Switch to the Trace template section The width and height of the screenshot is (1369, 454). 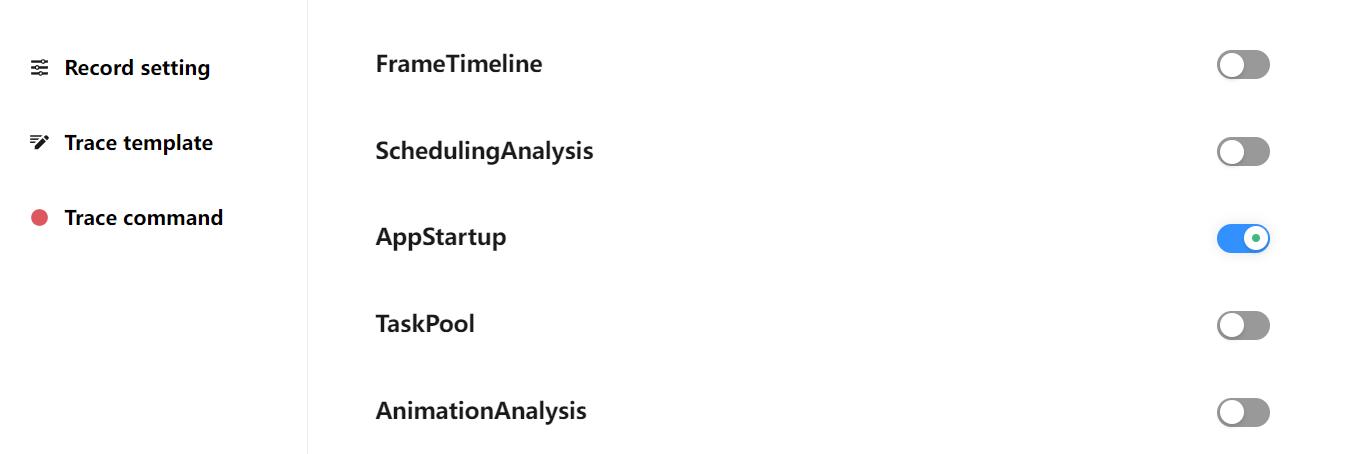138,143
